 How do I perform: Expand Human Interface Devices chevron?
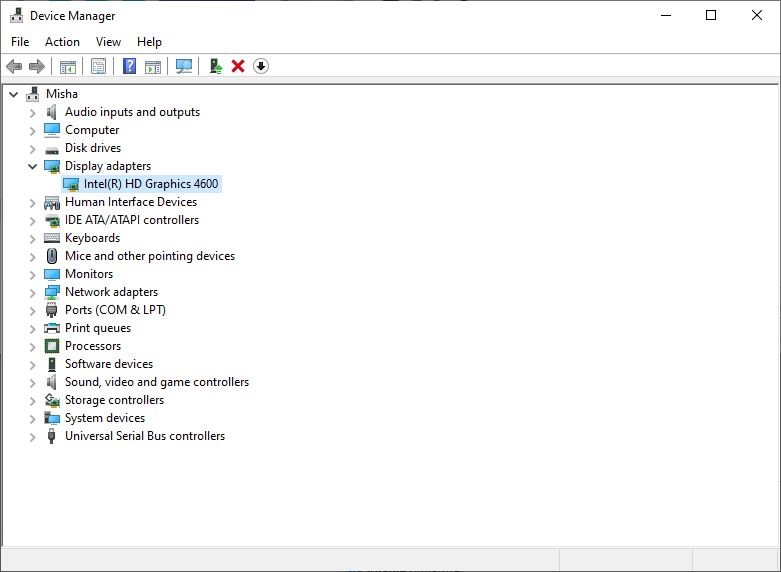32,203
